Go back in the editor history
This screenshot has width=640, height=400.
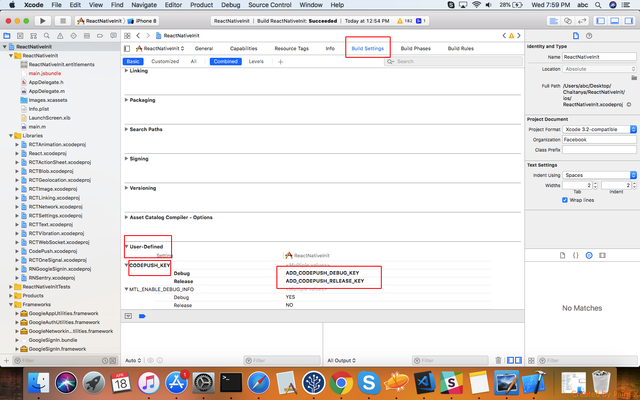coord(138,36)
